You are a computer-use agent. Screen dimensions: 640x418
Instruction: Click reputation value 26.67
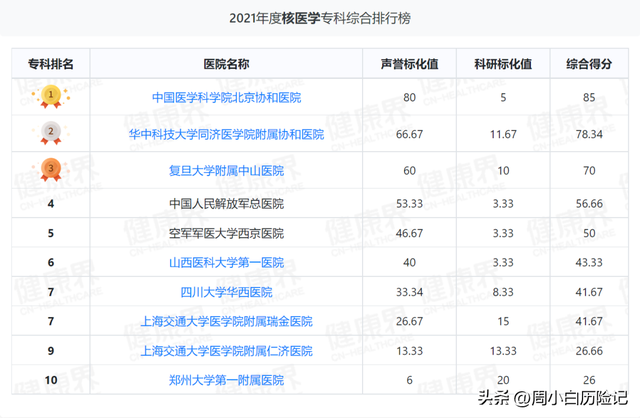(x=409, y=321)
